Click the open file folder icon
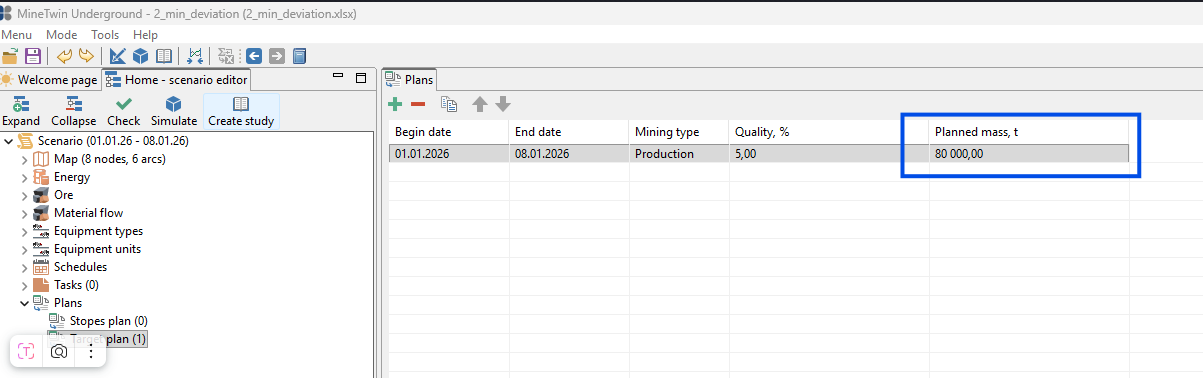This screenshot has height=378, width=1203. (10, 56)
